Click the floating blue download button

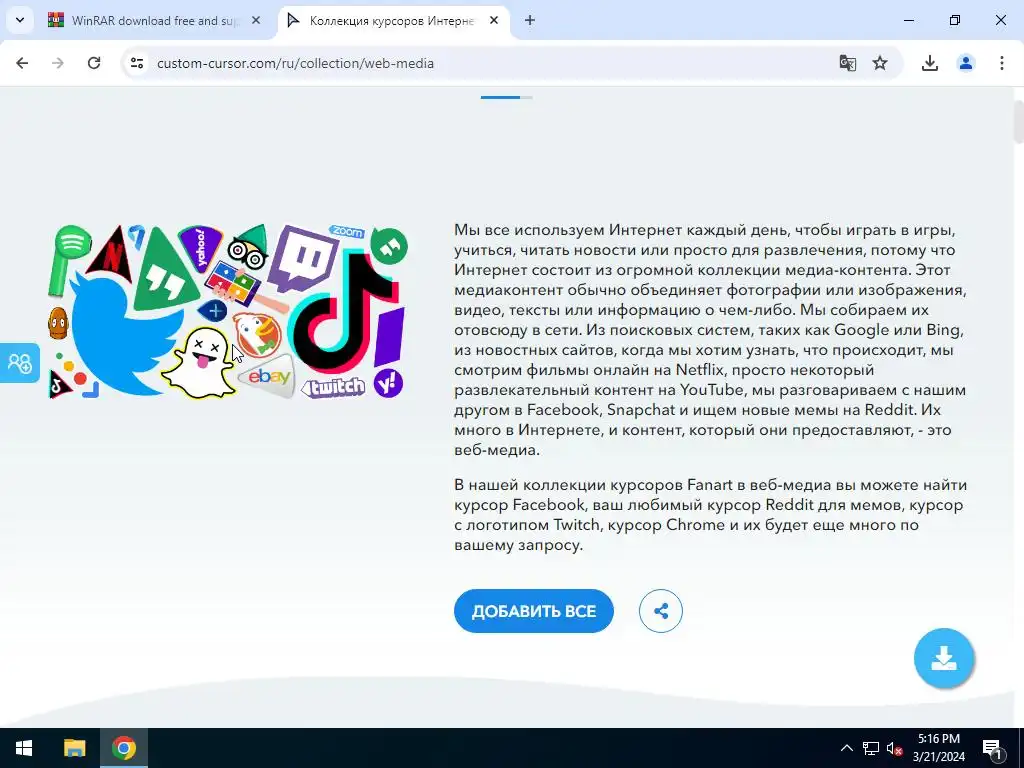tap(944, 658)
